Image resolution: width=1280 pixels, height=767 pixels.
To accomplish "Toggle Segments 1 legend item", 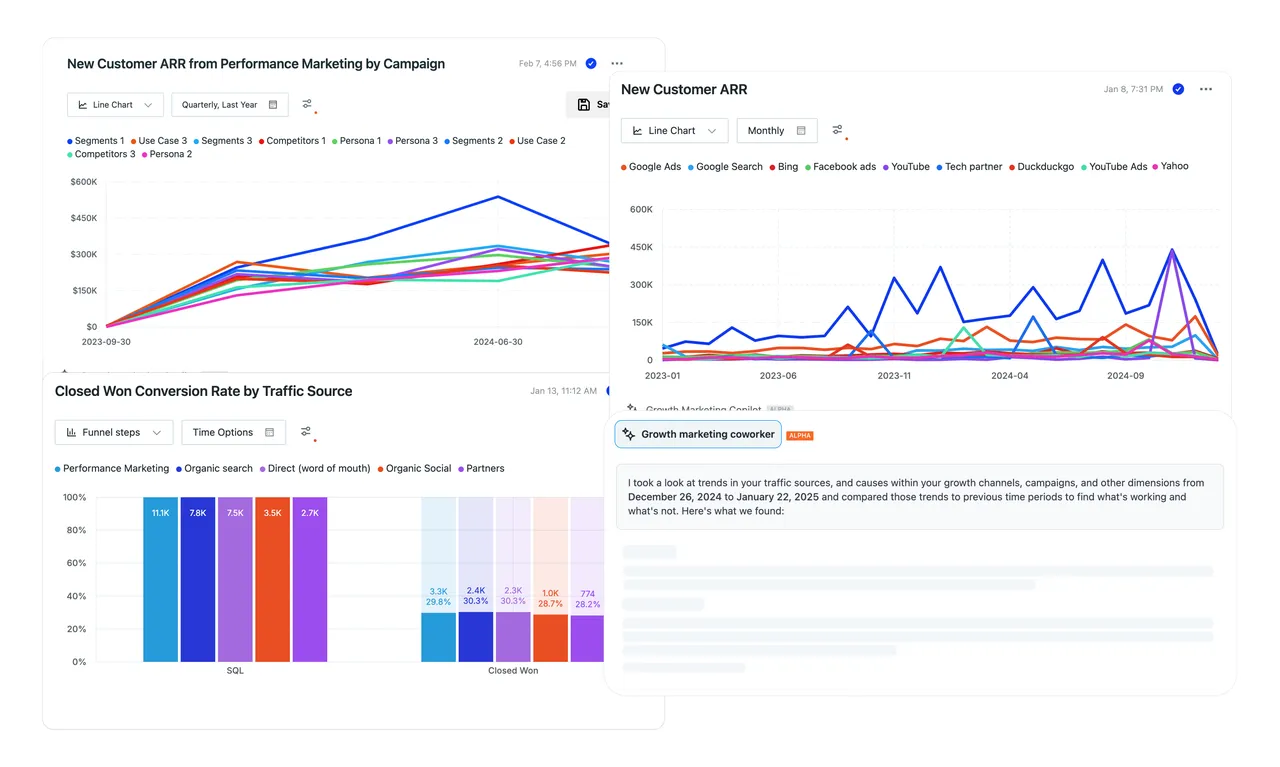I will (x=96, y=141).
